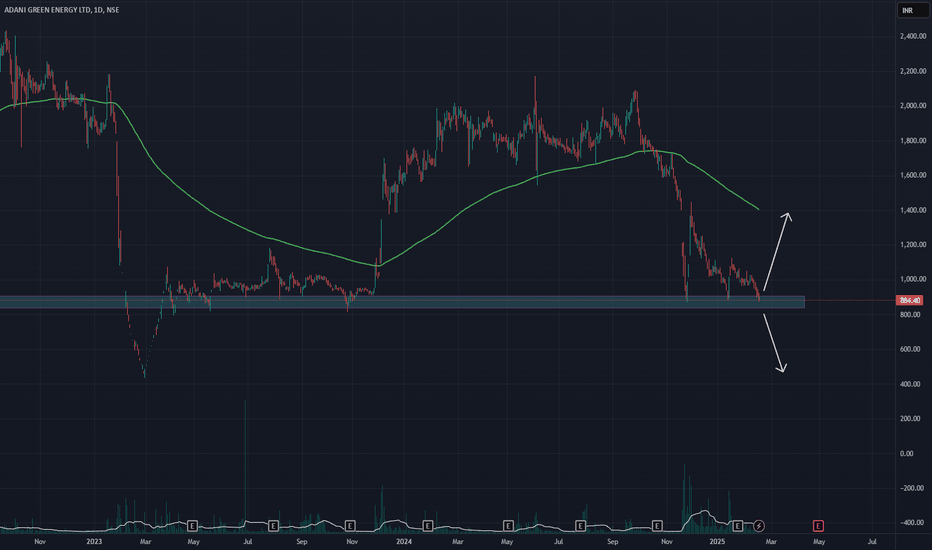Click the 2023 year label on time axis

click(94, 542)
